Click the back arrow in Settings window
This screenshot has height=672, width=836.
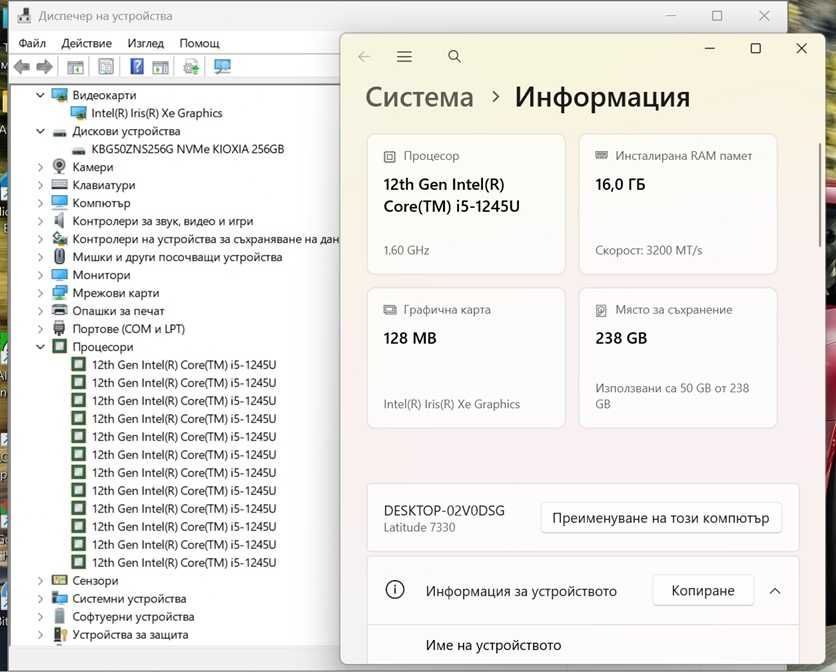point(364,57)
